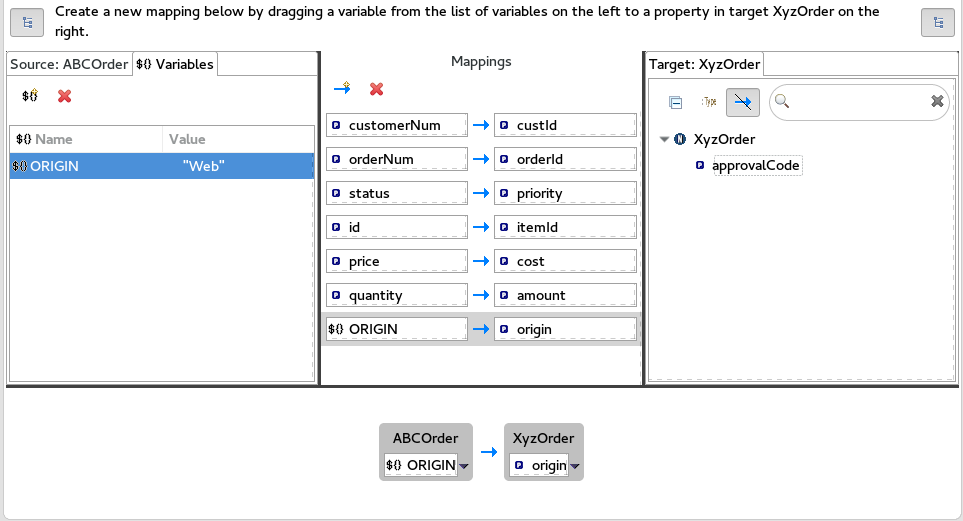Viewport: 963px width, 521px height.
Task: Select the Variables tab
Action: (x=175, y=64)
